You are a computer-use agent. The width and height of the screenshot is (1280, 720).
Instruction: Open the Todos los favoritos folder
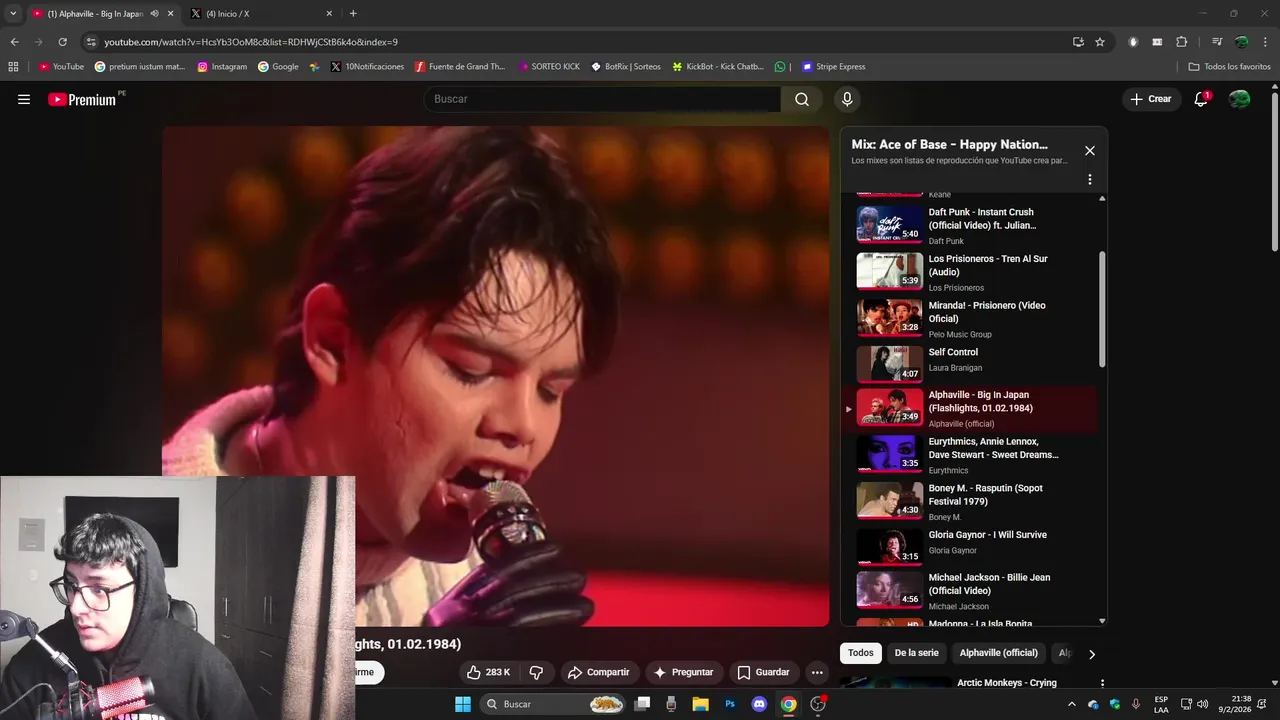(x=1229, y=67)
